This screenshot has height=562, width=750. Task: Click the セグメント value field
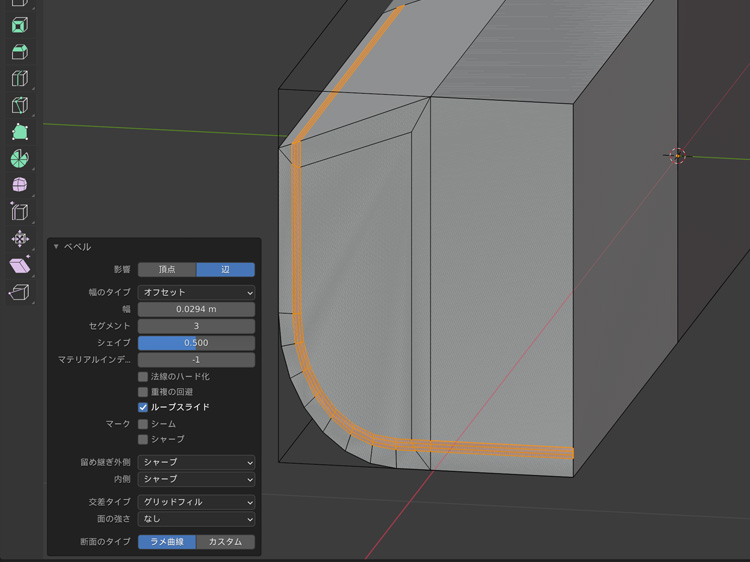[196, 326]
